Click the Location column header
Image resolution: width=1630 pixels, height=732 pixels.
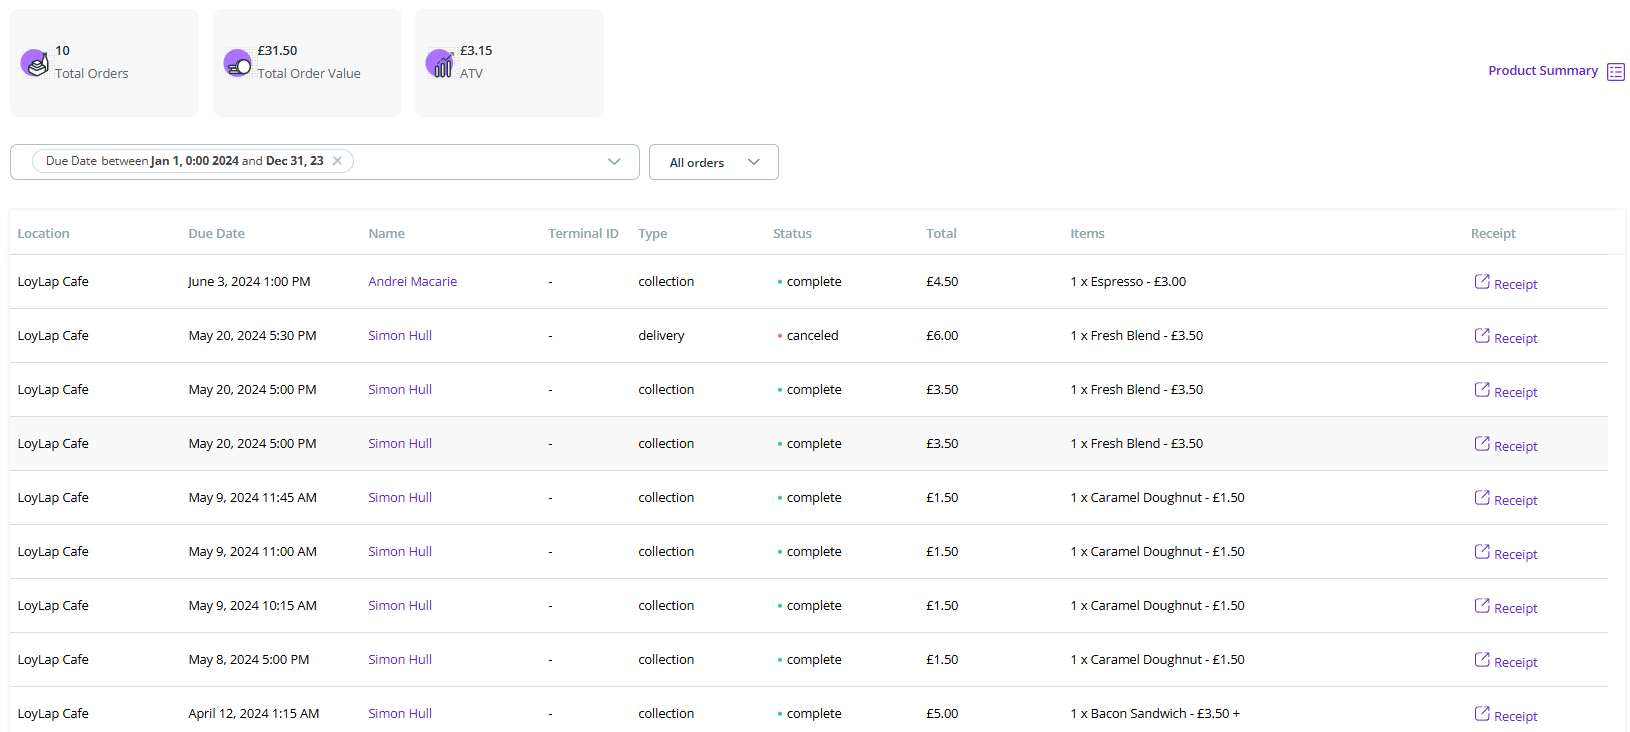pos(43,234)
